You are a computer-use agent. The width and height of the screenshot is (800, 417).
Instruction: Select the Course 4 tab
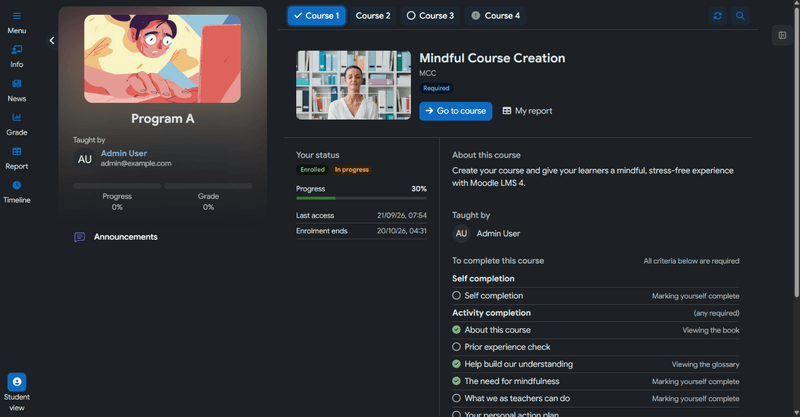(495, 16)
